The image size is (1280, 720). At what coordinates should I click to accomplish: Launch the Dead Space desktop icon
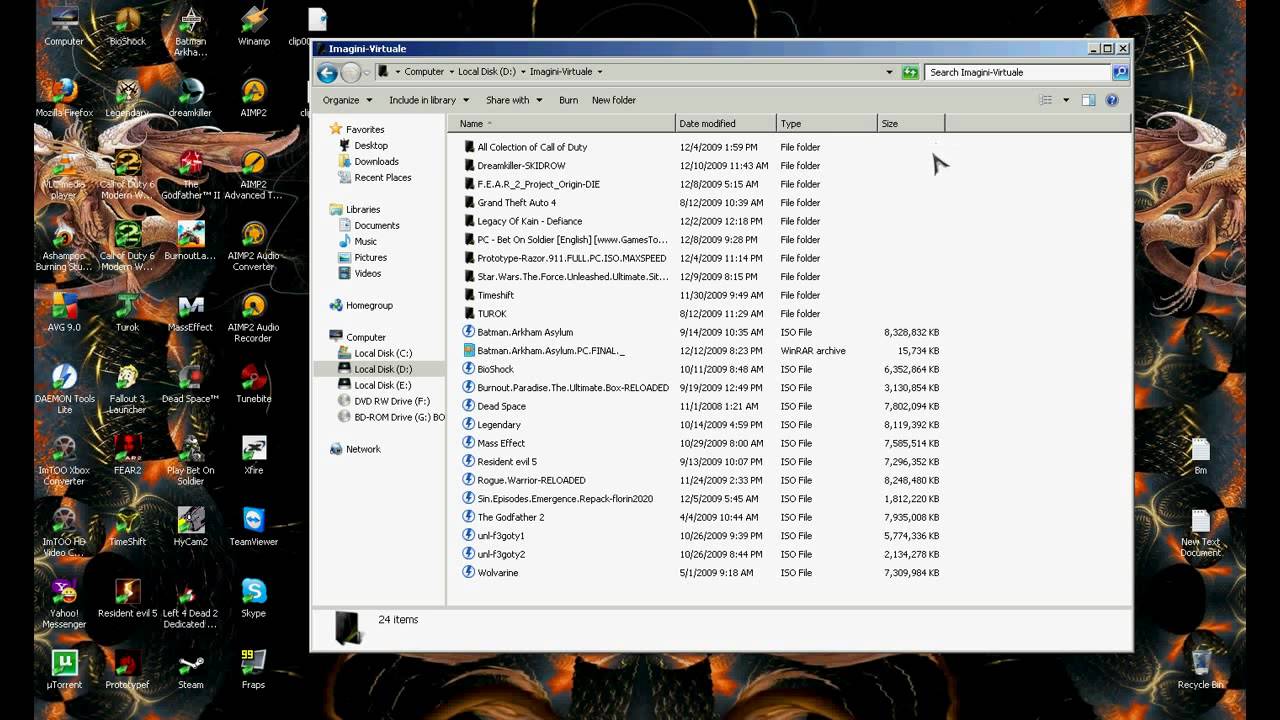190,385
